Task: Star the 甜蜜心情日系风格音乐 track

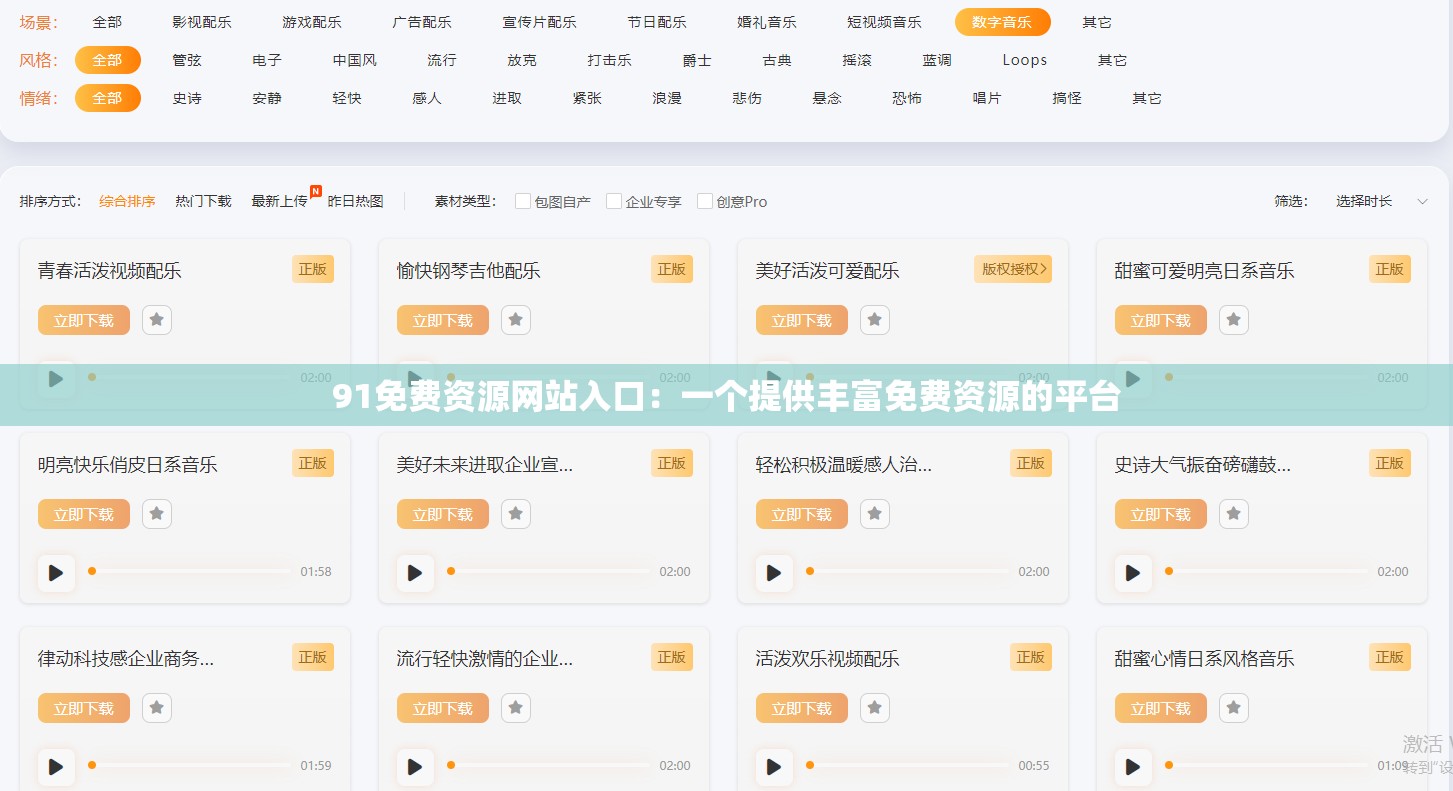Action: pyautogui.click(x=1234, y=708)
